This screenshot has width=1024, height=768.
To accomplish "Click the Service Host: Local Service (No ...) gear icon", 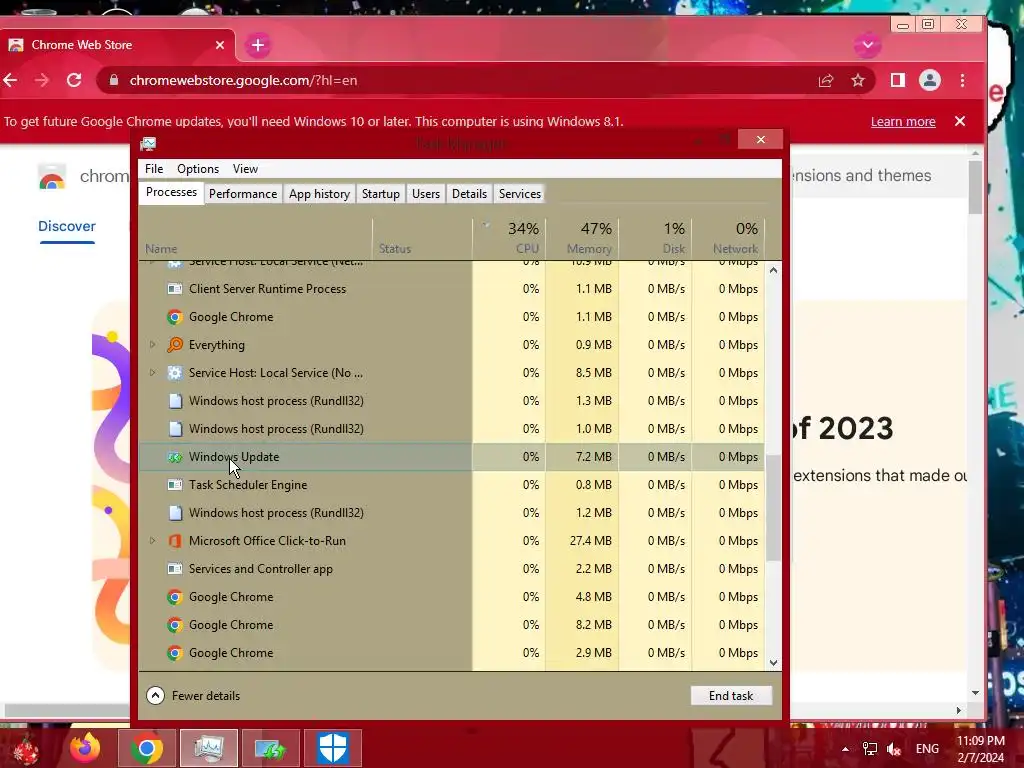I will [x=174, y=373].
